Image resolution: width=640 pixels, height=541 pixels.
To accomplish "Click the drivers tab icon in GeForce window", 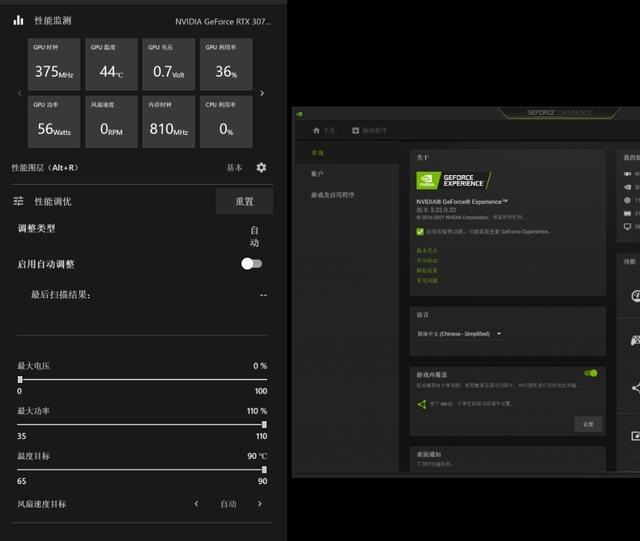I will point(356,130).
